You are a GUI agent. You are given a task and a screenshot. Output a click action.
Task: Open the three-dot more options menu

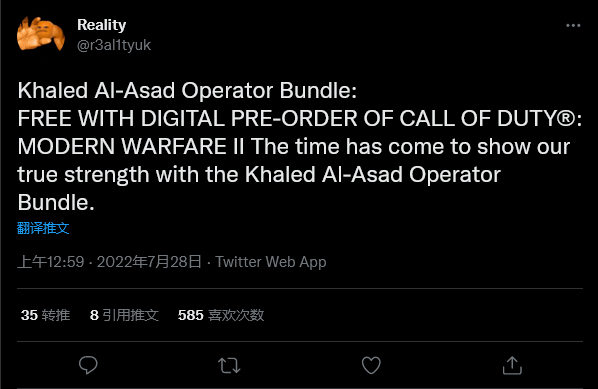click(x=573, y=26)
